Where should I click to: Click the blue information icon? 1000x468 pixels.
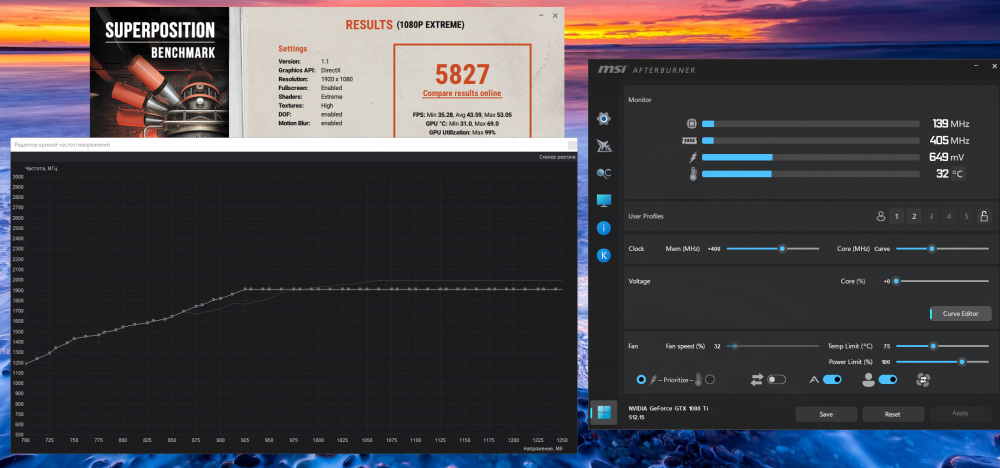tap(604, 228)
